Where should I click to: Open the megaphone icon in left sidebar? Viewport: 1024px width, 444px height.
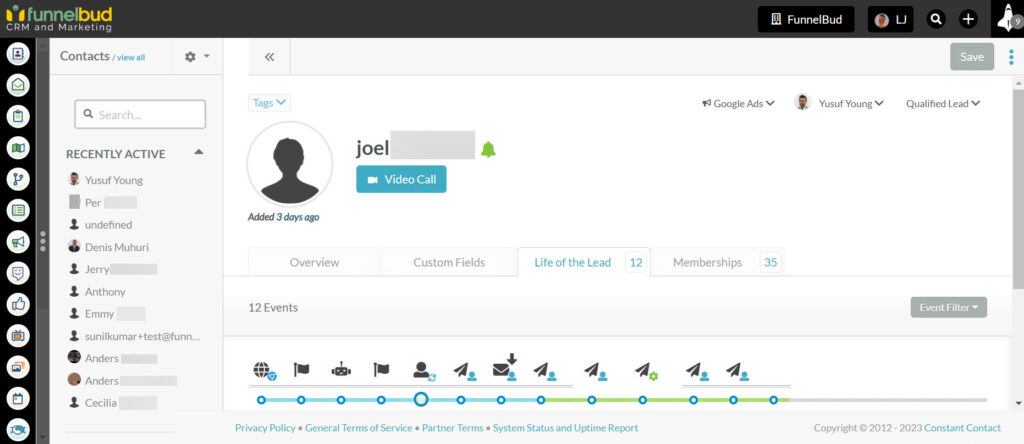(17, 242)
